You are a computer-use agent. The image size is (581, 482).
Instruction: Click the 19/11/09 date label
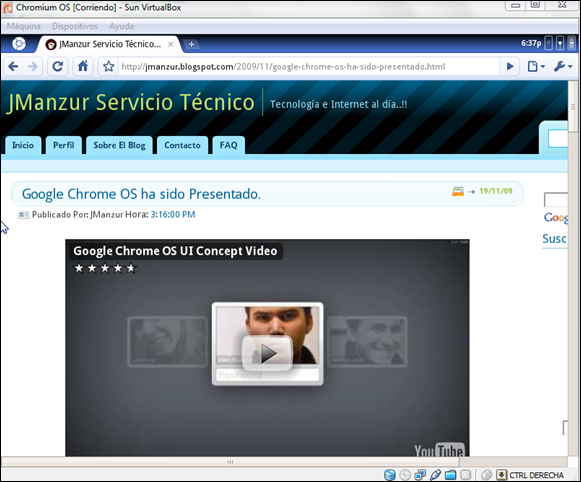pos(496,191)
